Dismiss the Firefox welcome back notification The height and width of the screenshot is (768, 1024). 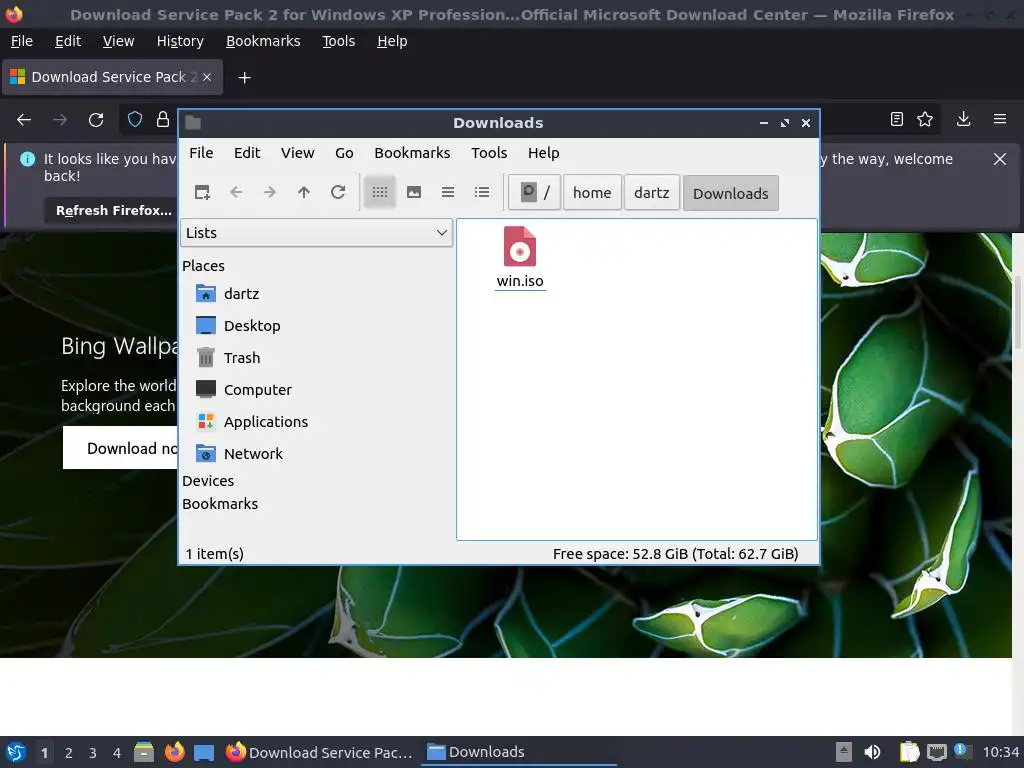(1000, 159)
